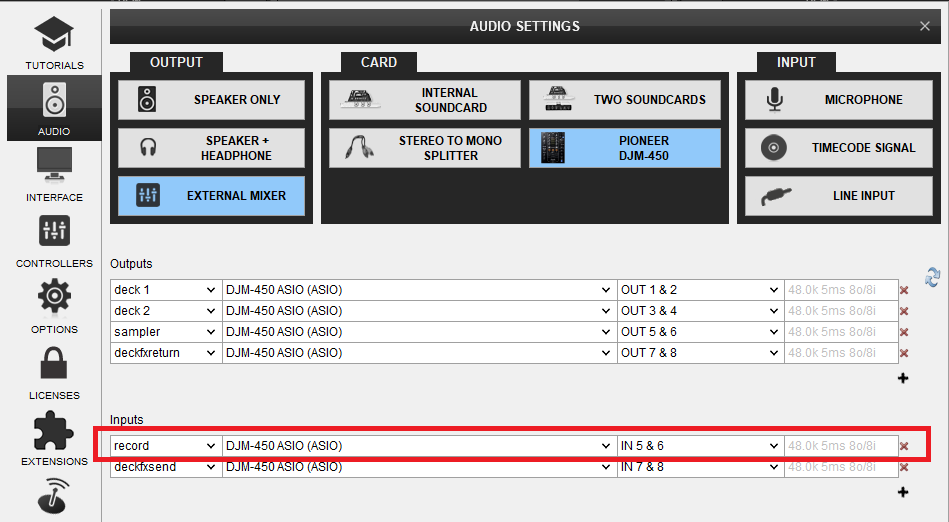Select the Audio settings tab icon
The width and height of the screenshot is (949, 522).
click(x=54, y=108)
